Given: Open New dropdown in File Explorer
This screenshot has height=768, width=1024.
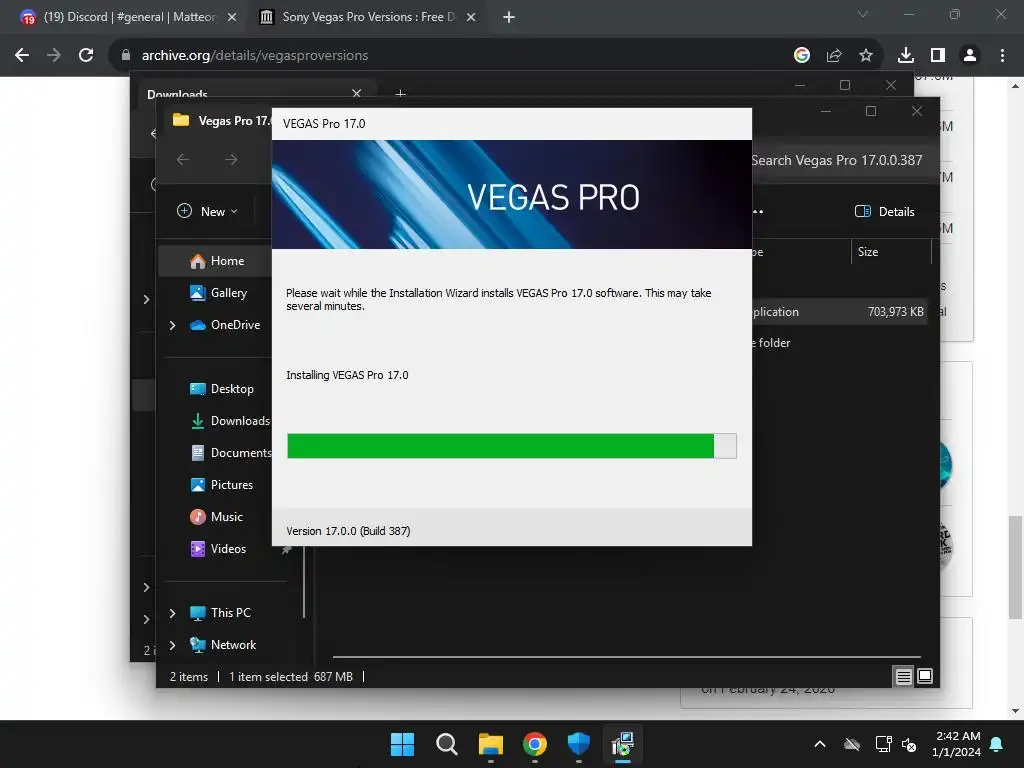Looking at the screenshot, I should [x=208, y=211].
